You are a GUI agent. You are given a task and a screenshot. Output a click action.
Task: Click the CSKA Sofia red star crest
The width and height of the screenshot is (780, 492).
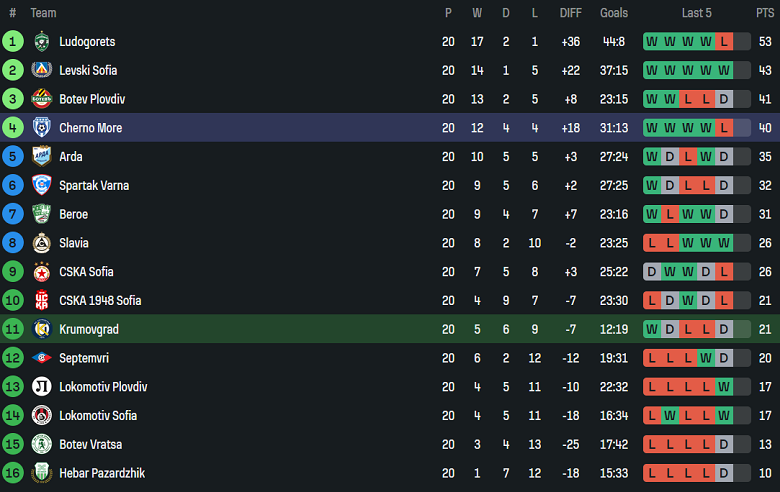tap(41, 272)
